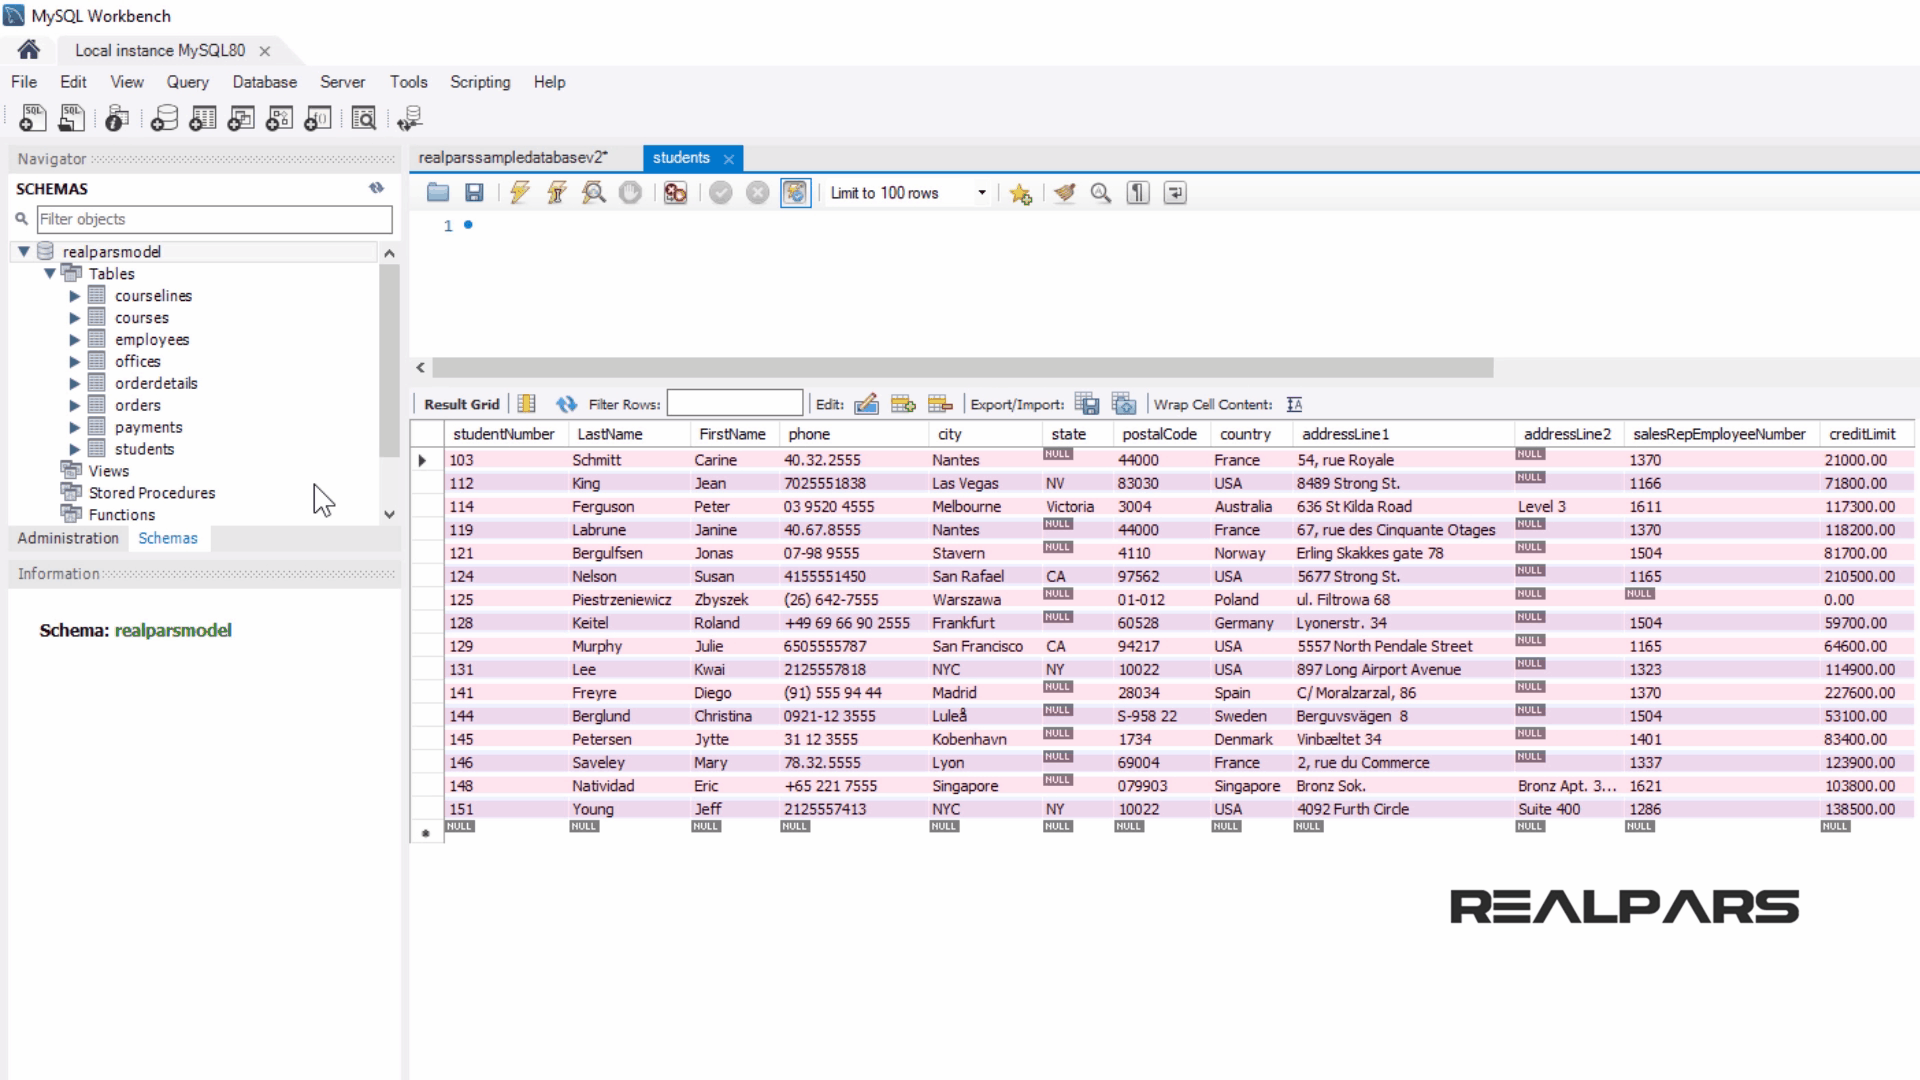This screenshot has height=1080, width=1920.
Task: Open the Limit to 100 rows dropdown
Action: pyautogui.click(x=981, y=193)
